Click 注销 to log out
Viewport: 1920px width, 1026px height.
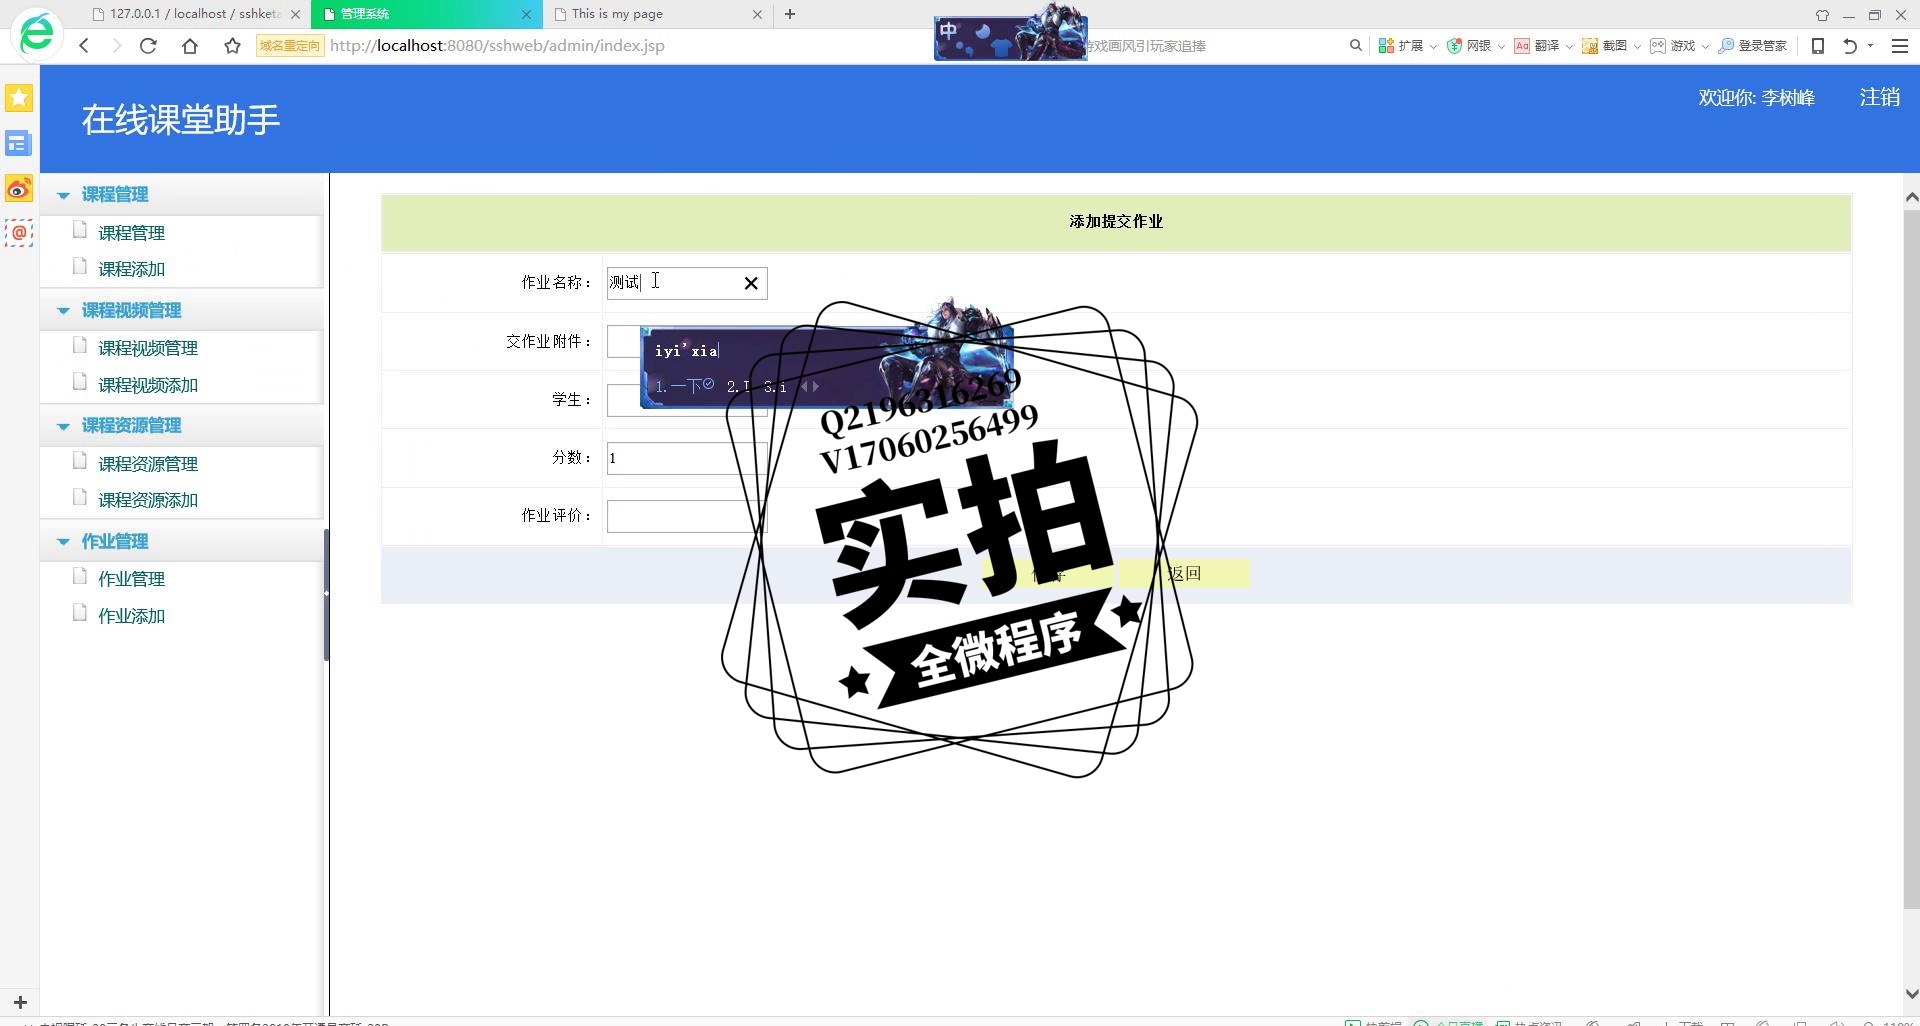[x=1879, y=97]
